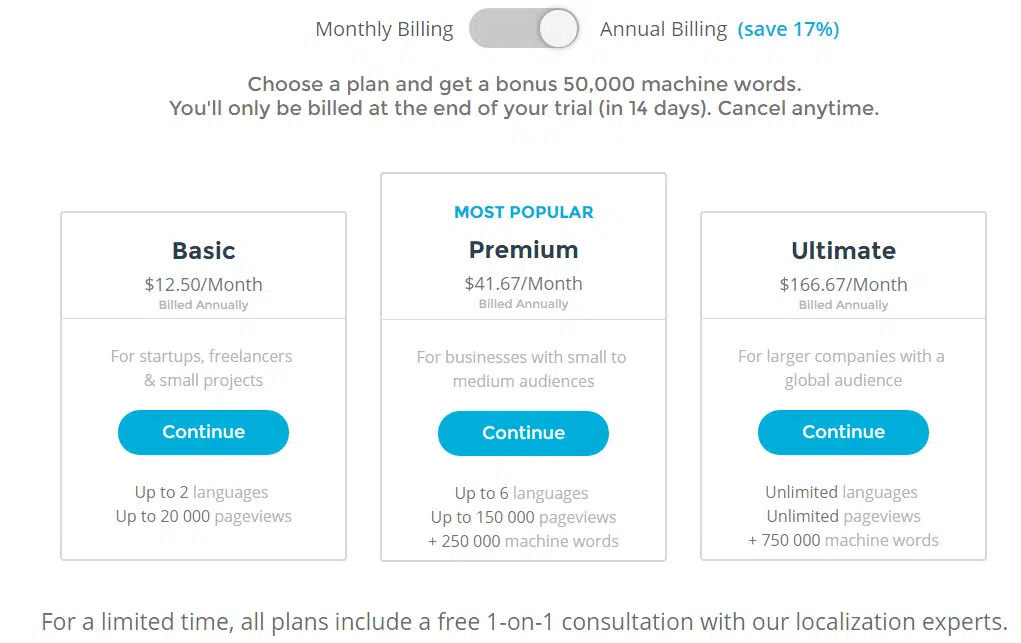Click the Premium plan title
The image size is (1021, 643).
[x=523, y=249]
